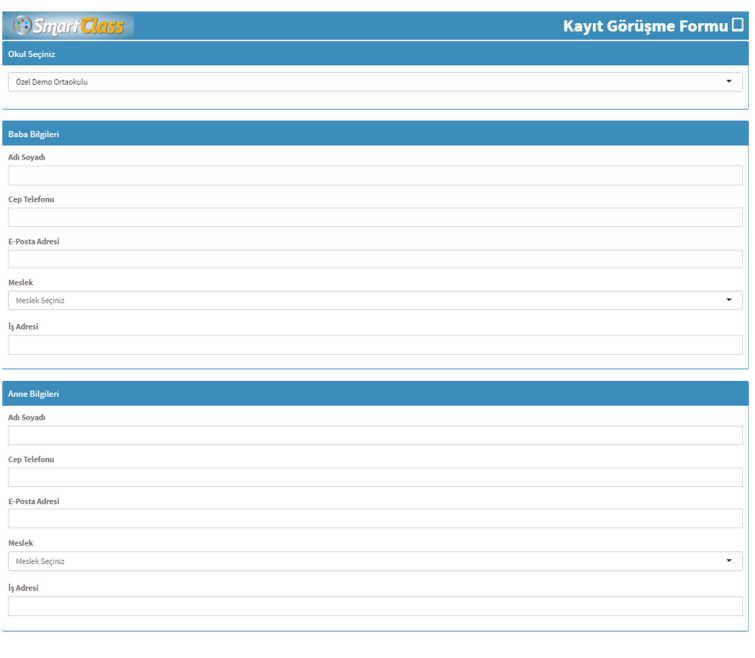Image resolution: width=755 pixels, height=658 pixels.
Task: Open the Okul Seçiniz school dropdown
Action: pyautogui.click(x=375, y=82)
